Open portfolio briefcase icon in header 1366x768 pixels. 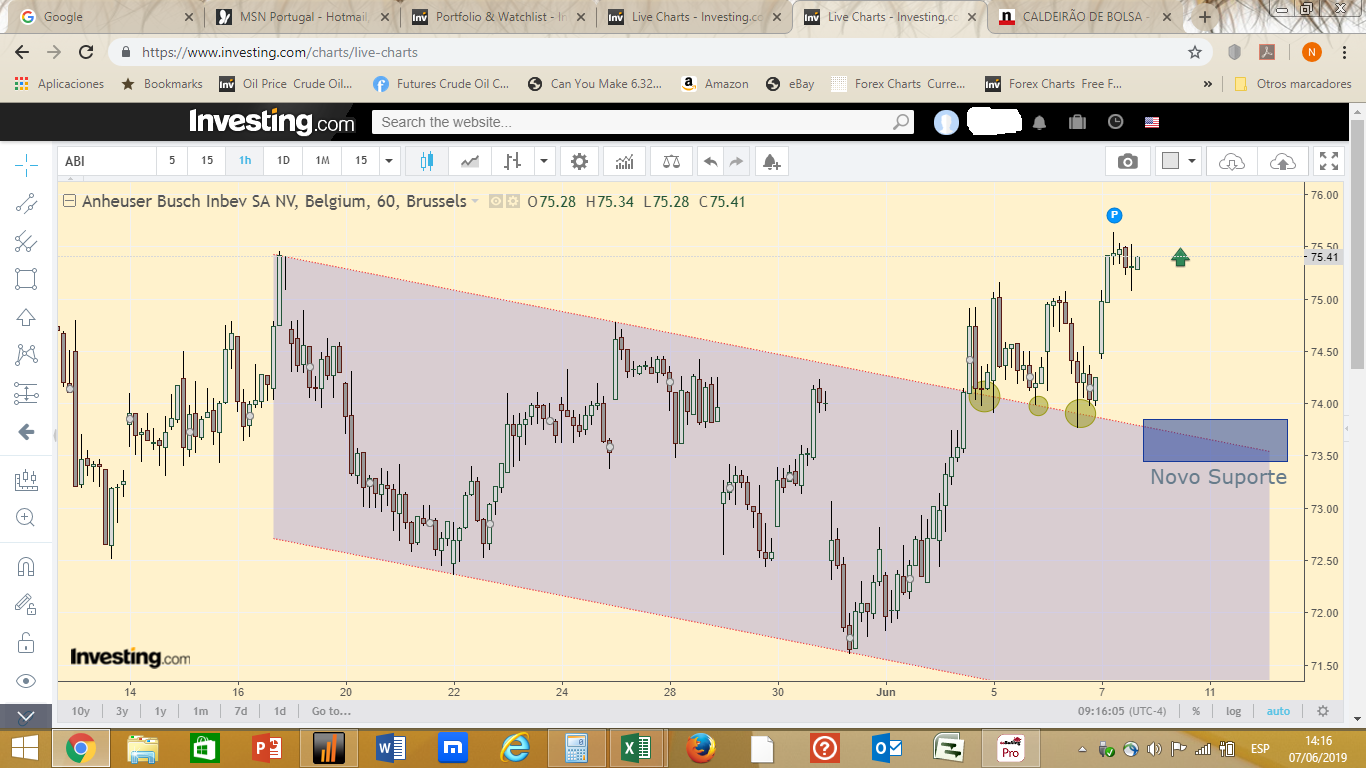point(1077,122)
